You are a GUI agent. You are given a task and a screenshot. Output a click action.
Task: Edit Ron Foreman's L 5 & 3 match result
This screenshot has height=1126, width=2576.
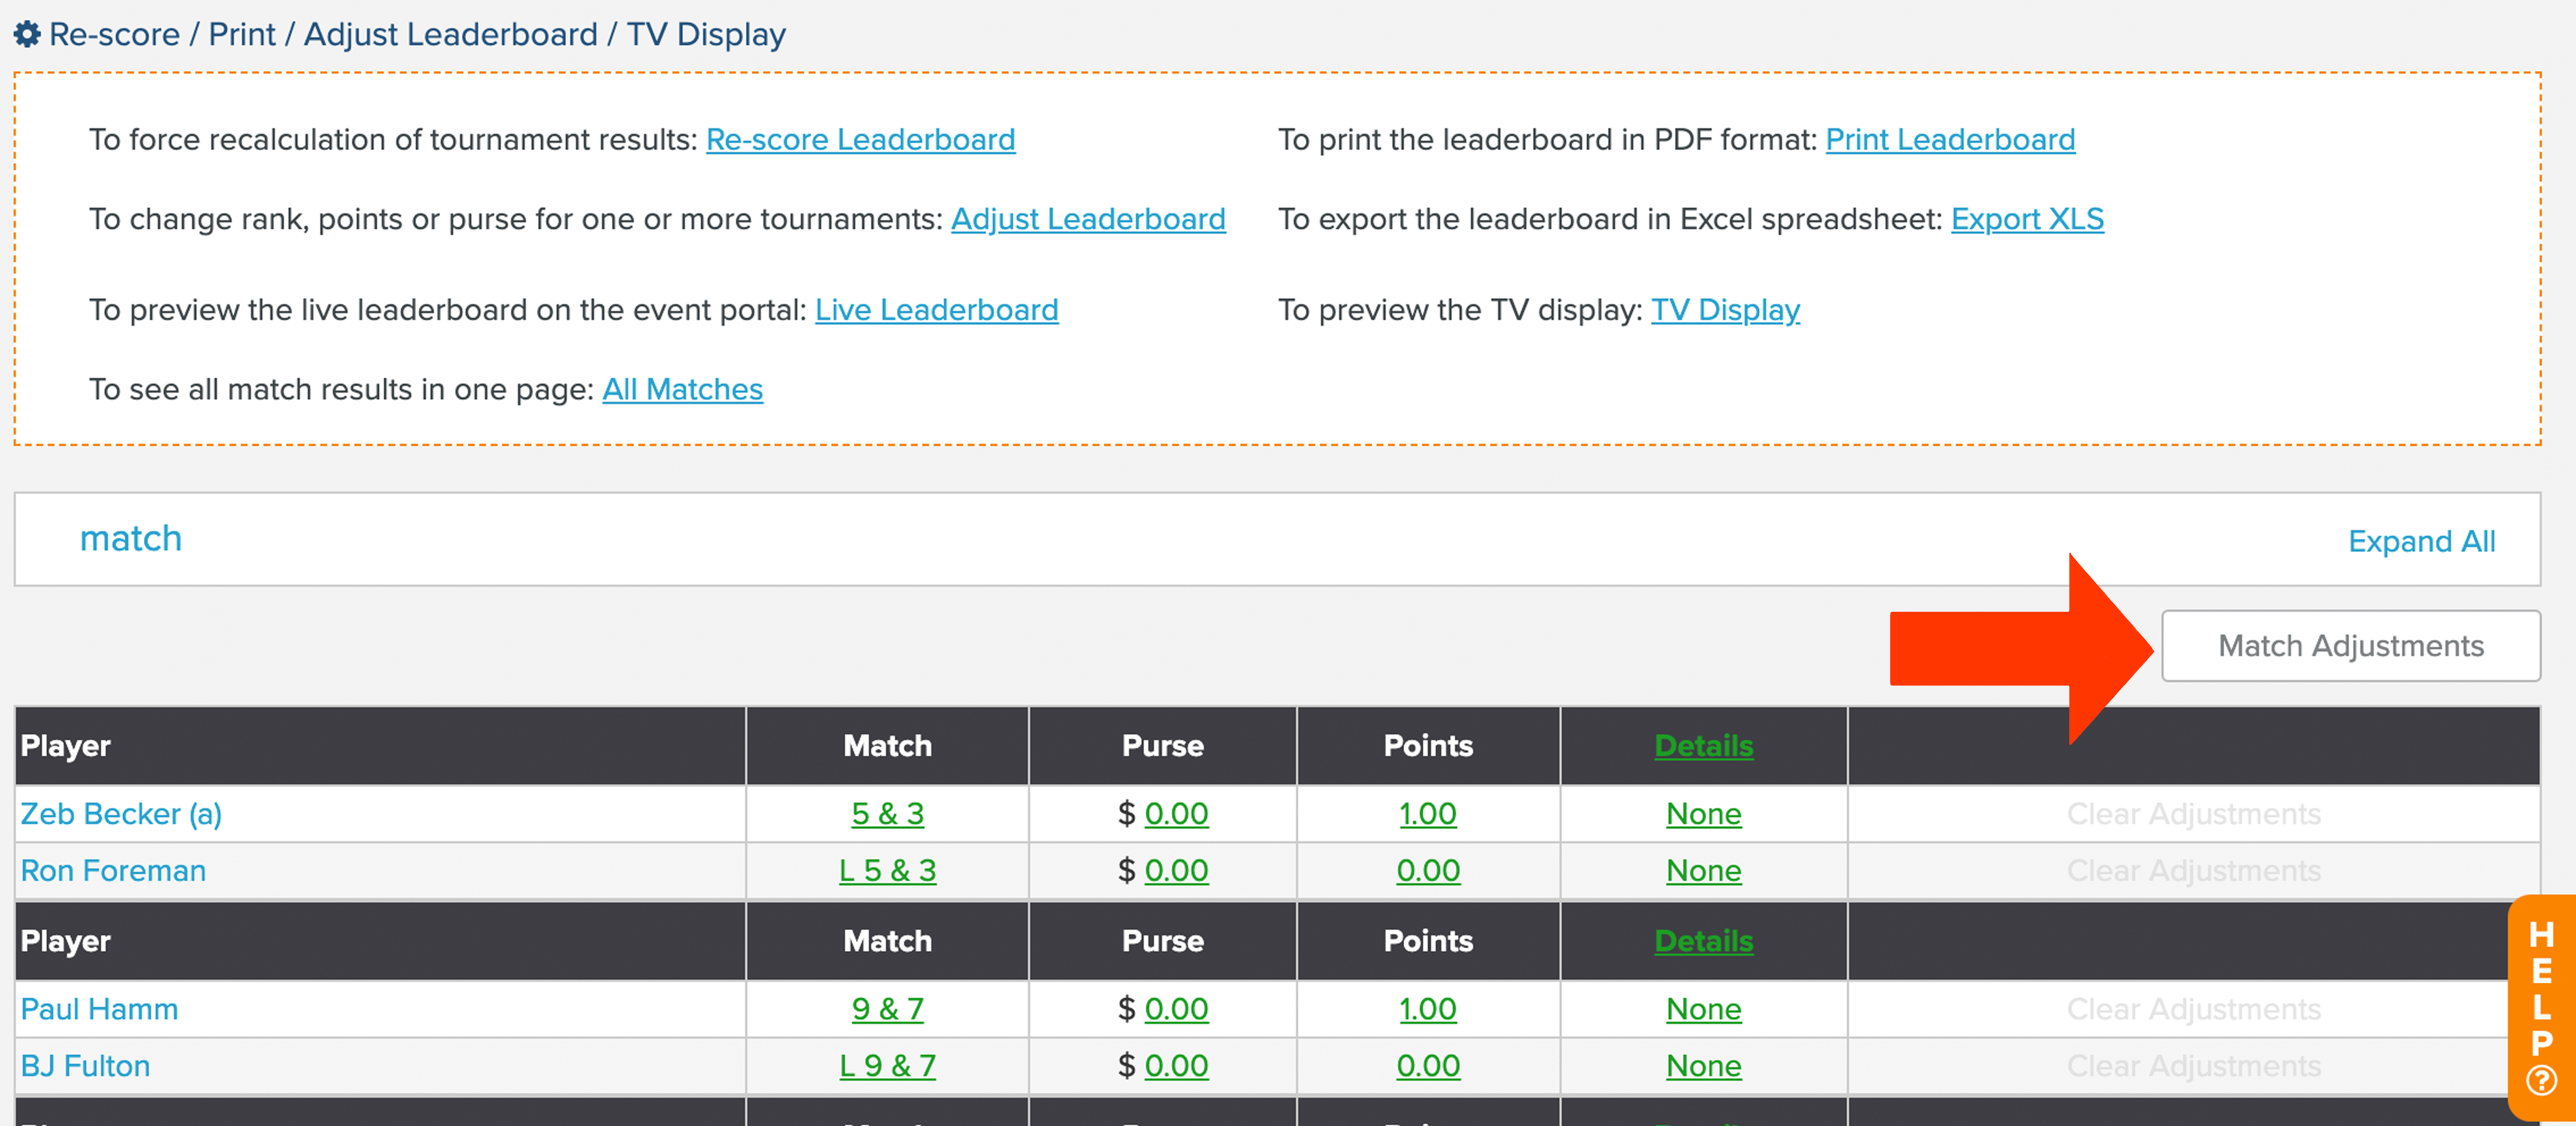887,871
